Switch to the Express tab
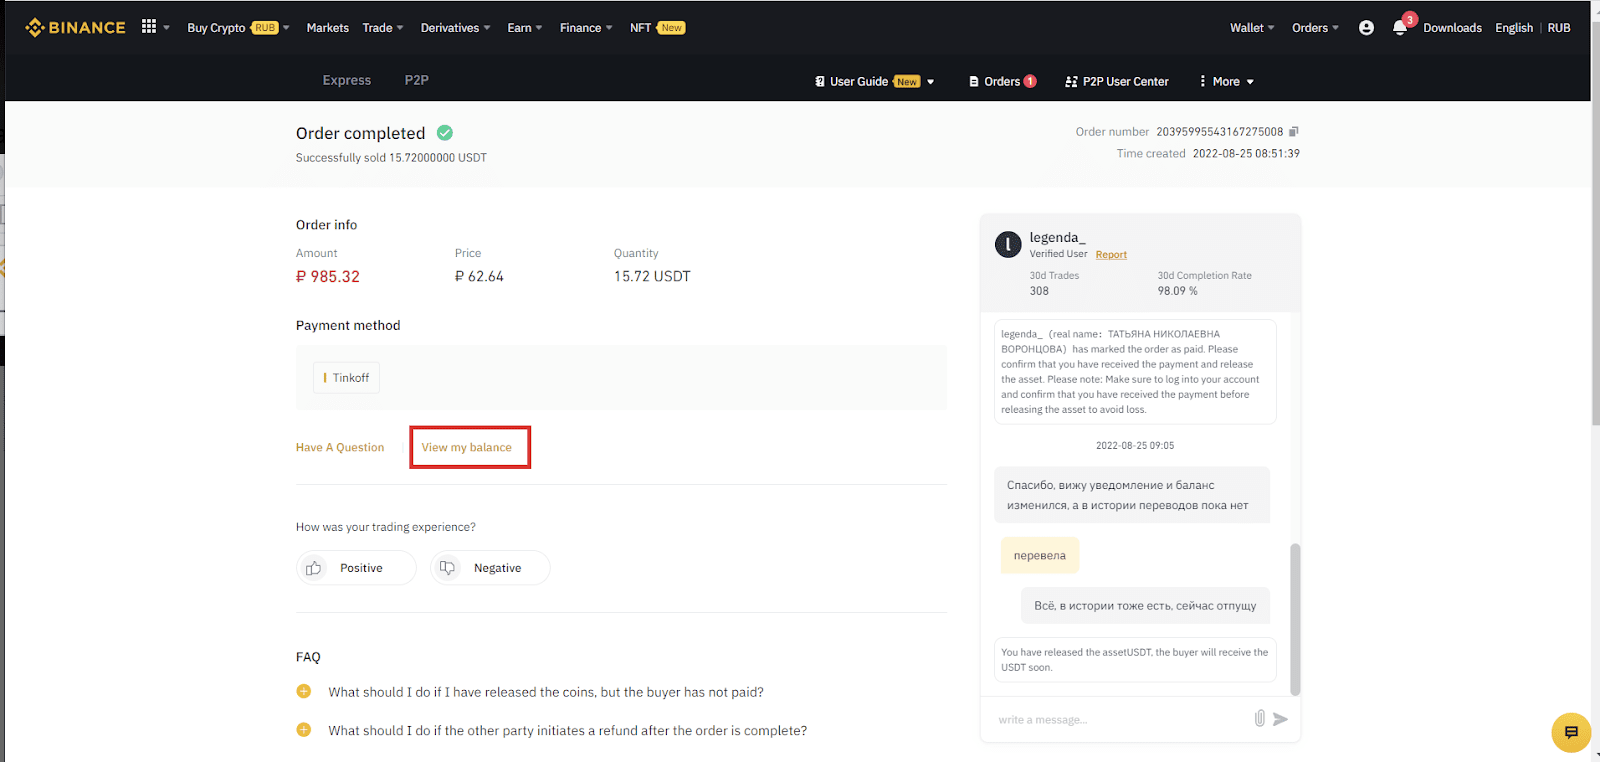This screenshot has width=1600, height=762. pos(347,80)
